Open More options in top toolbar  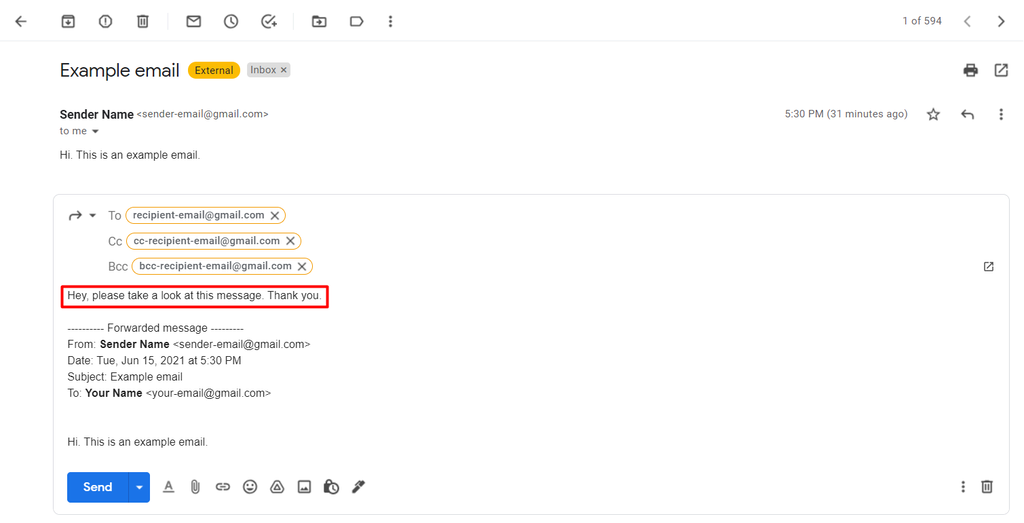tap(391, 22)
